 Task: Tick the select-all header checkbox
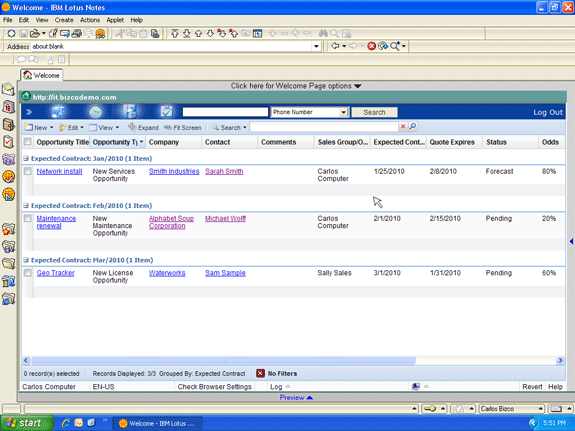(x=28, y=142)
